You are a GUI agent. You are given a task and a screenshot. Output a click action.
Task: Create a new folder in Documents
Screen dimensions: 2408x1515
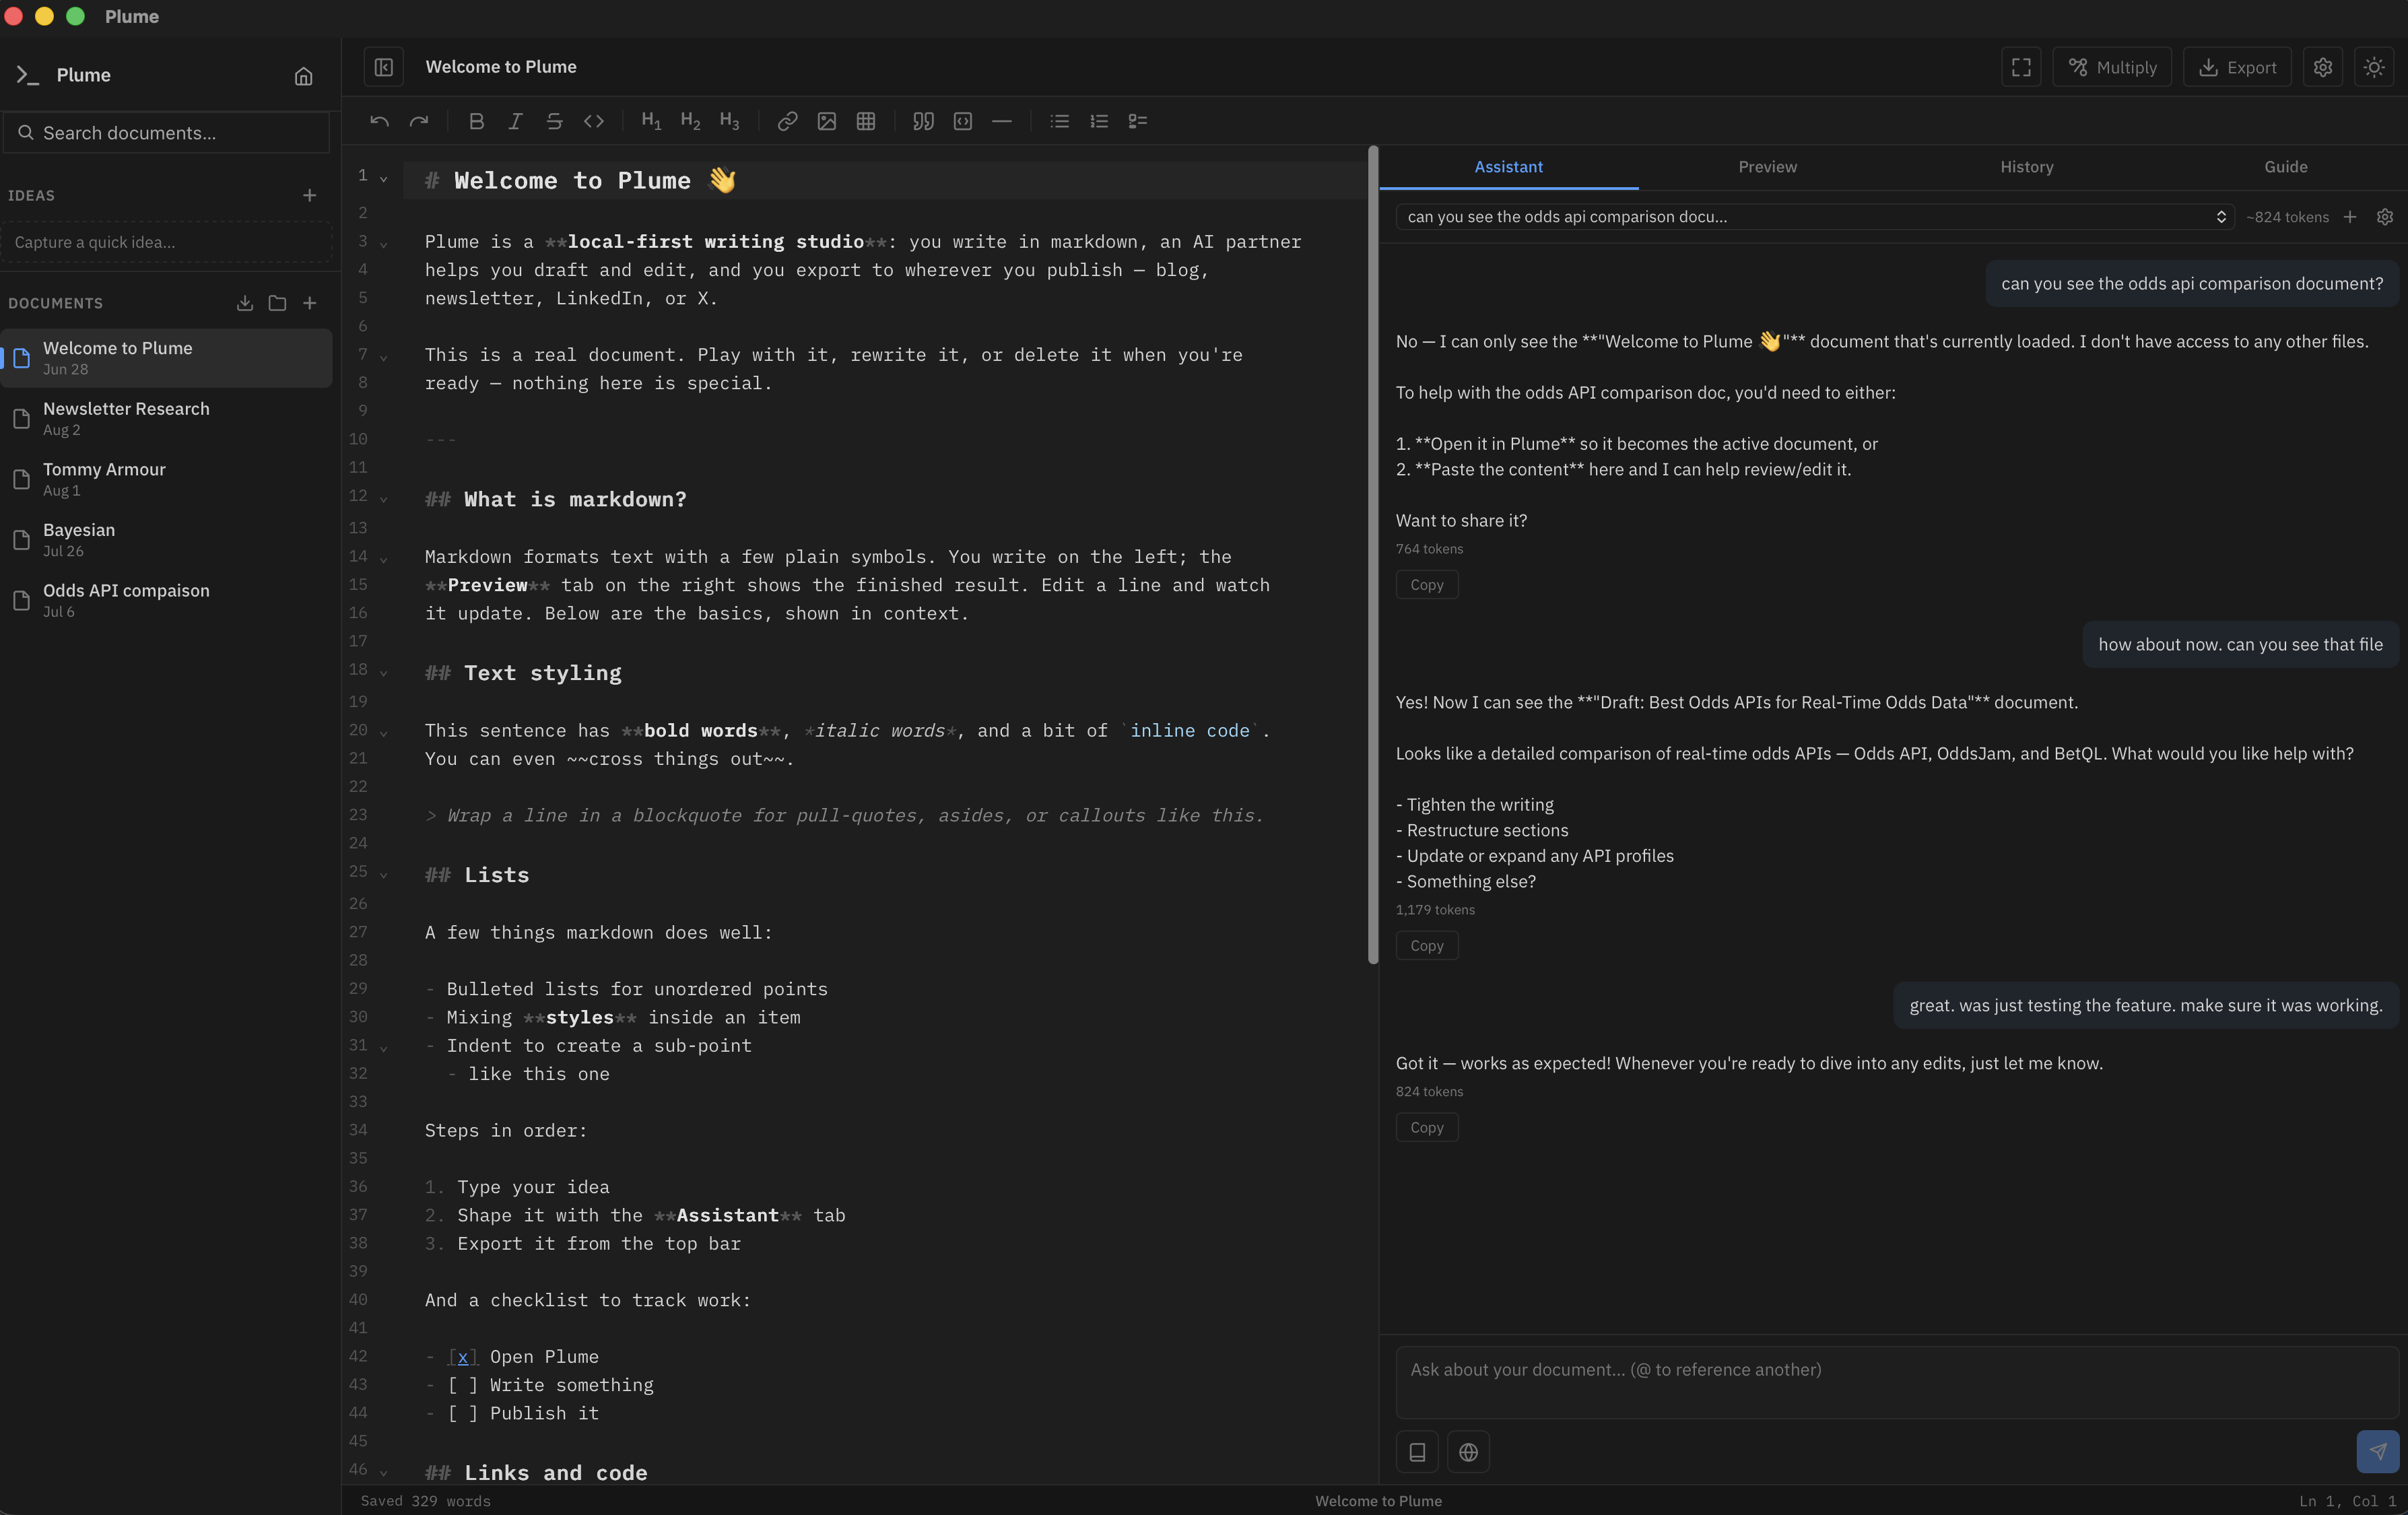click(x=278, y=303)
